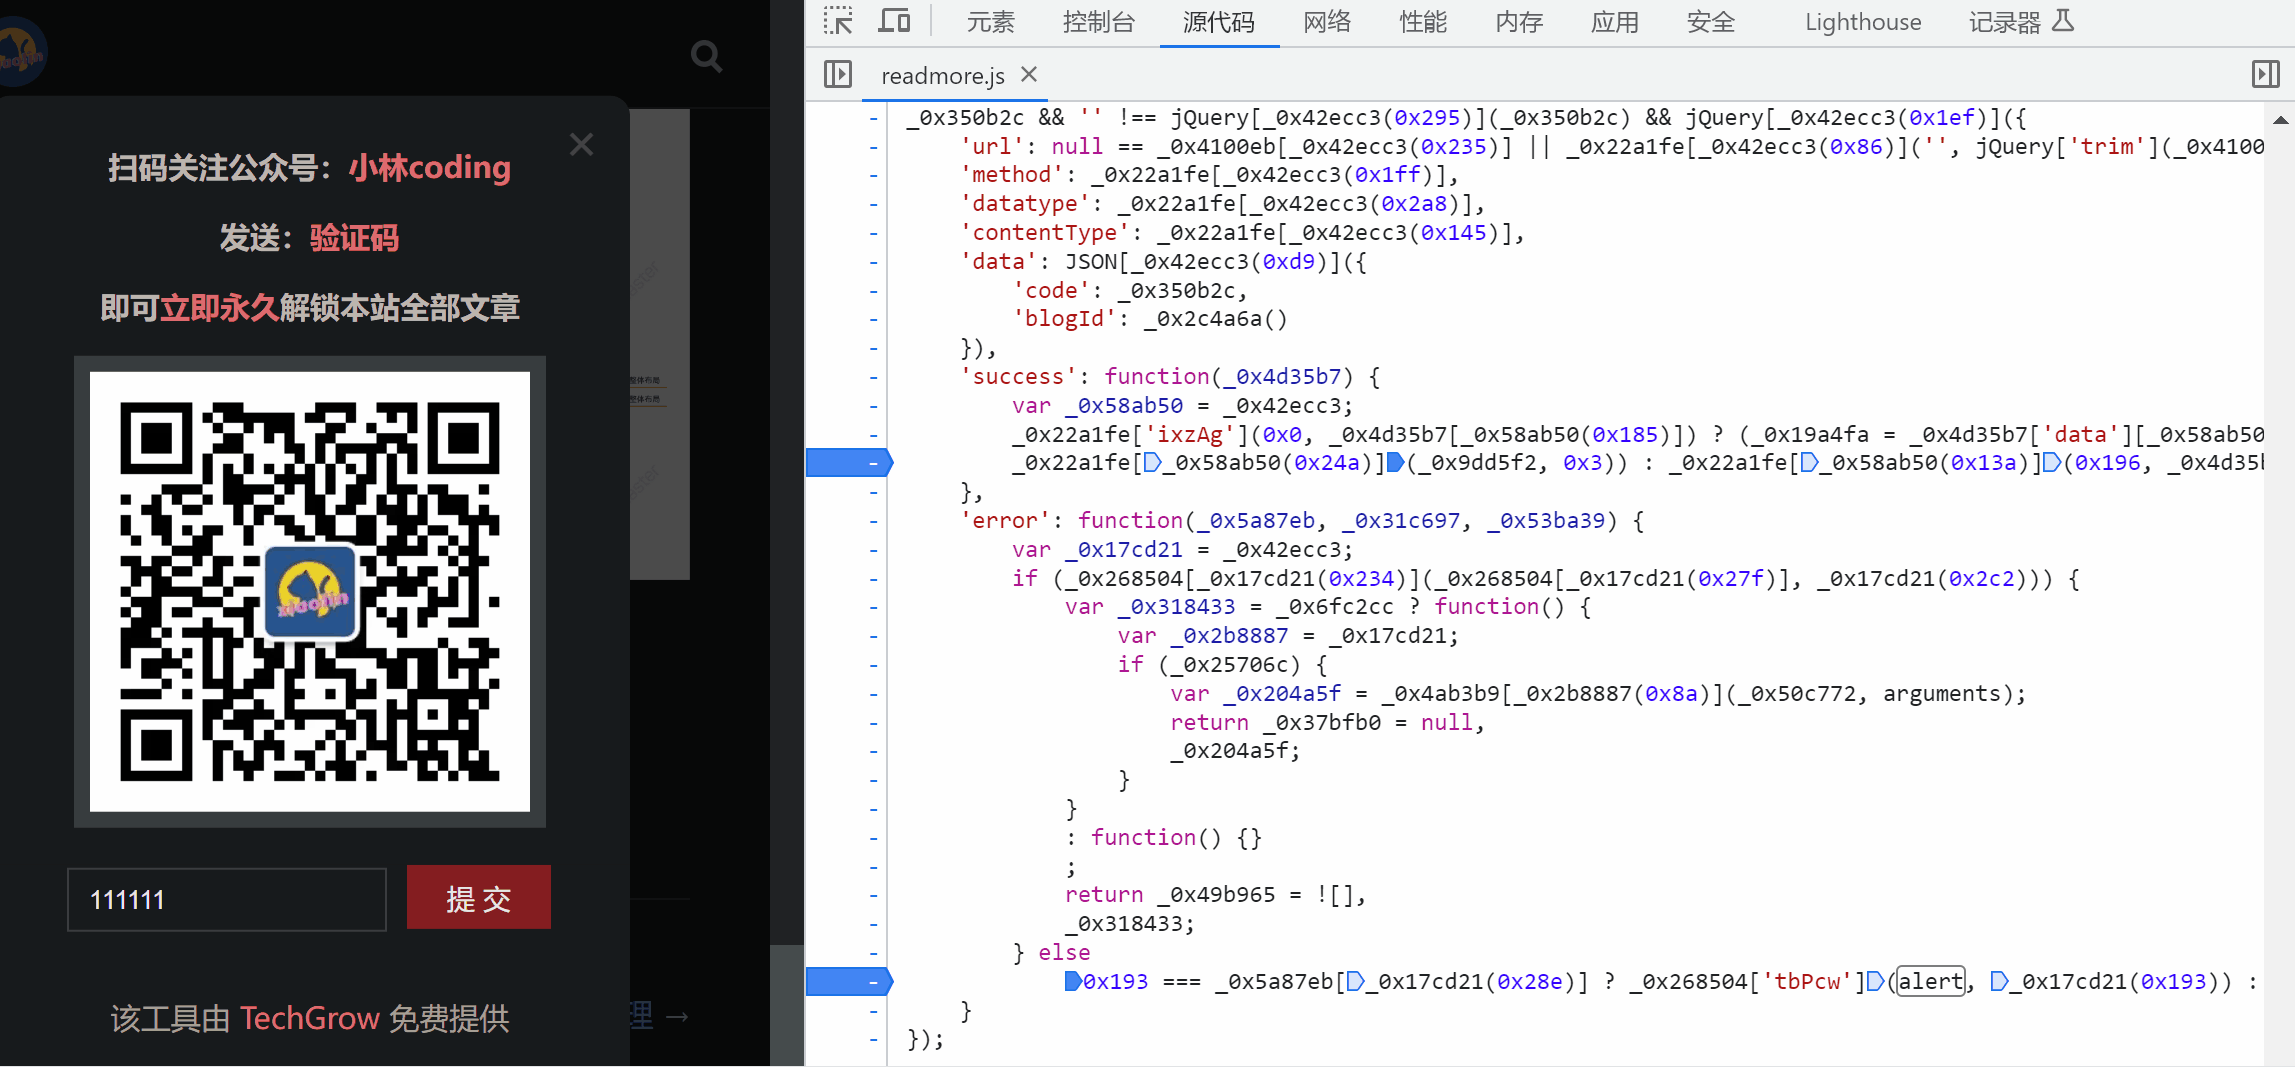Open the 内存 (Memory) tab
This screenshot has height=1067, width=2295.
point(1519,22)
